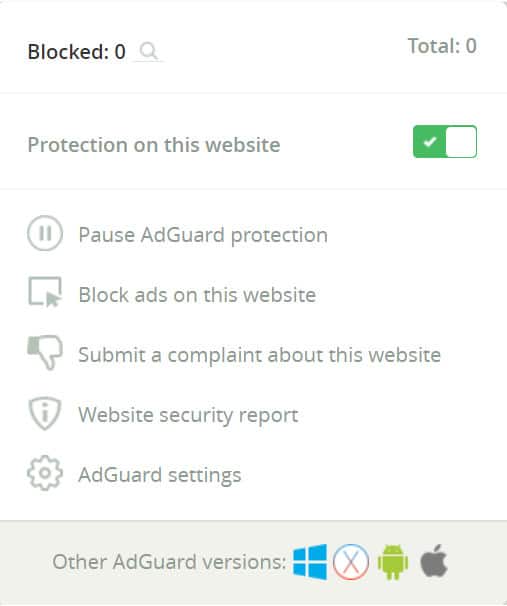
Task: Open AdGuard for iOS Apple icon
Action: [434, 561]
